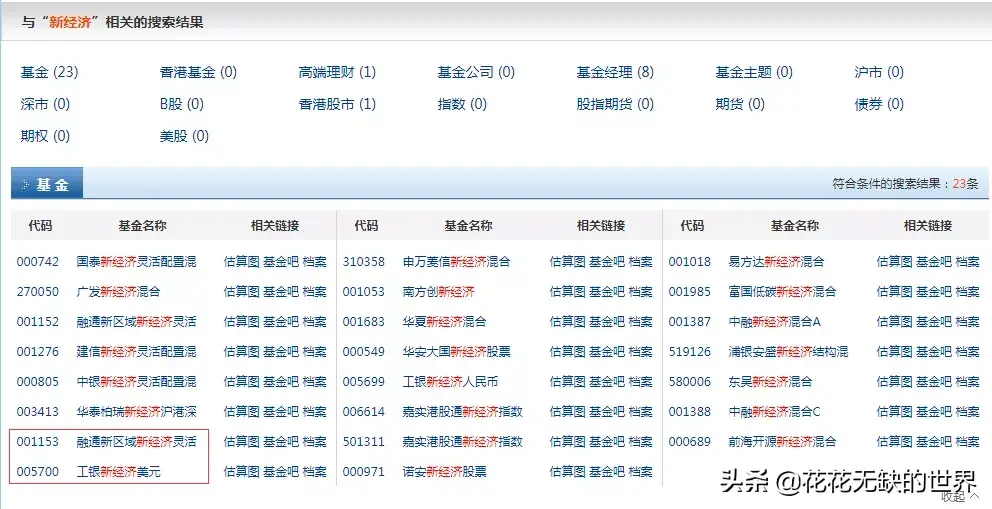Select the B股 (0) category
Image resolution: width=992 pixels, height=509 pixels.
click(182, 104)
